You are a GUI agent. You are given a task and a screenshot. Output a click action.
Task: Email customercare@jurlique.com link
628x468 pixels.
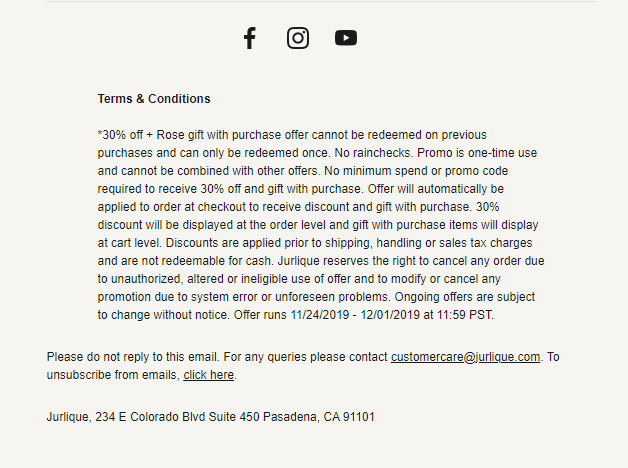465,357
